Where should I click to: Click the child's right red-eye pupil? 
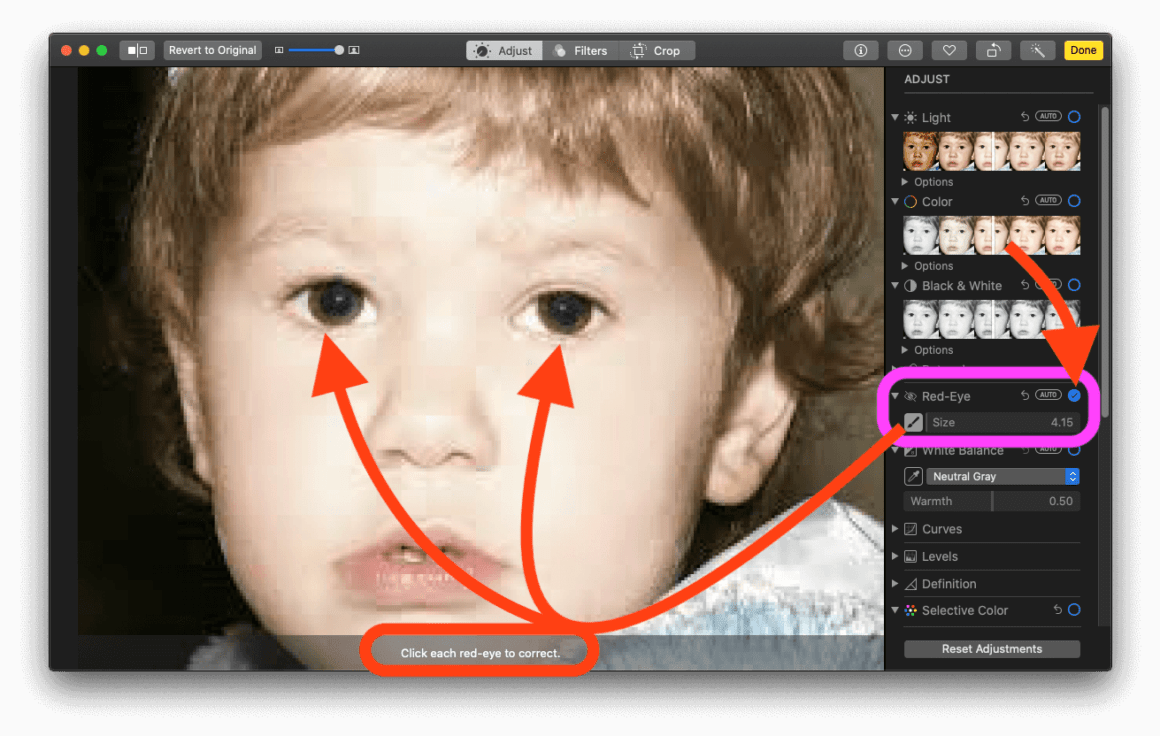pos(564,307)
